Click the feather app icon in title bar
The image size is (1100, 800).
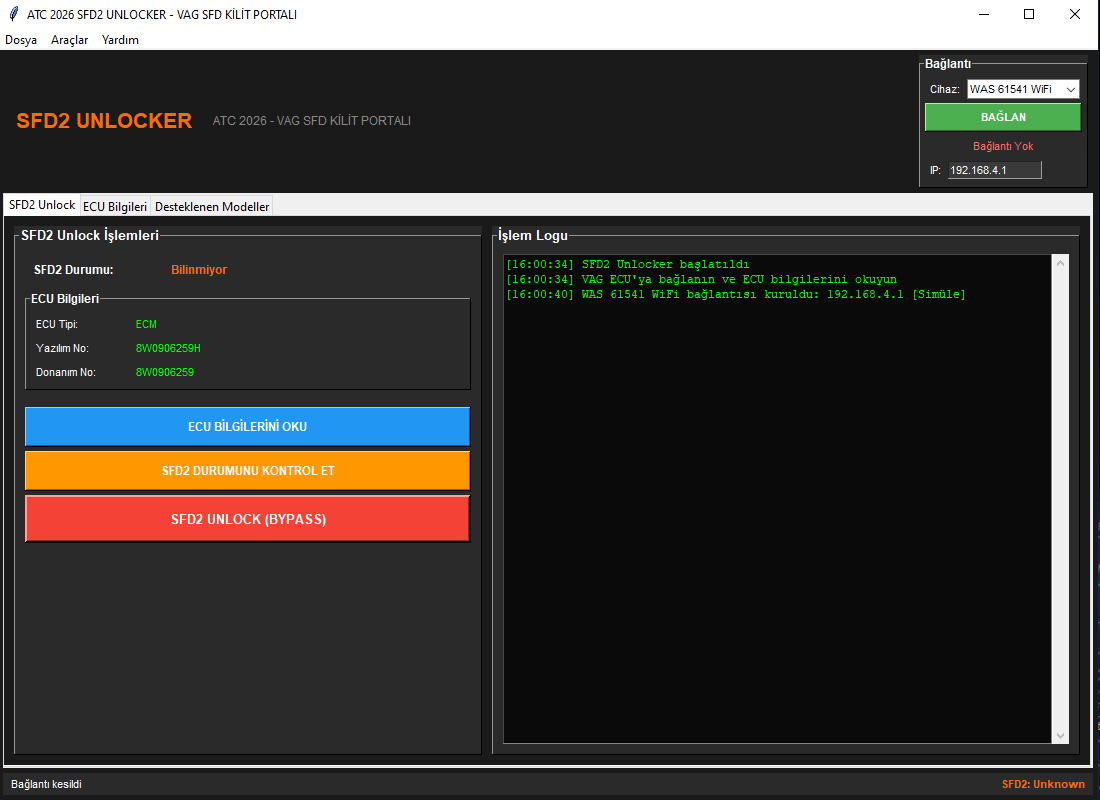coord(12,14)
